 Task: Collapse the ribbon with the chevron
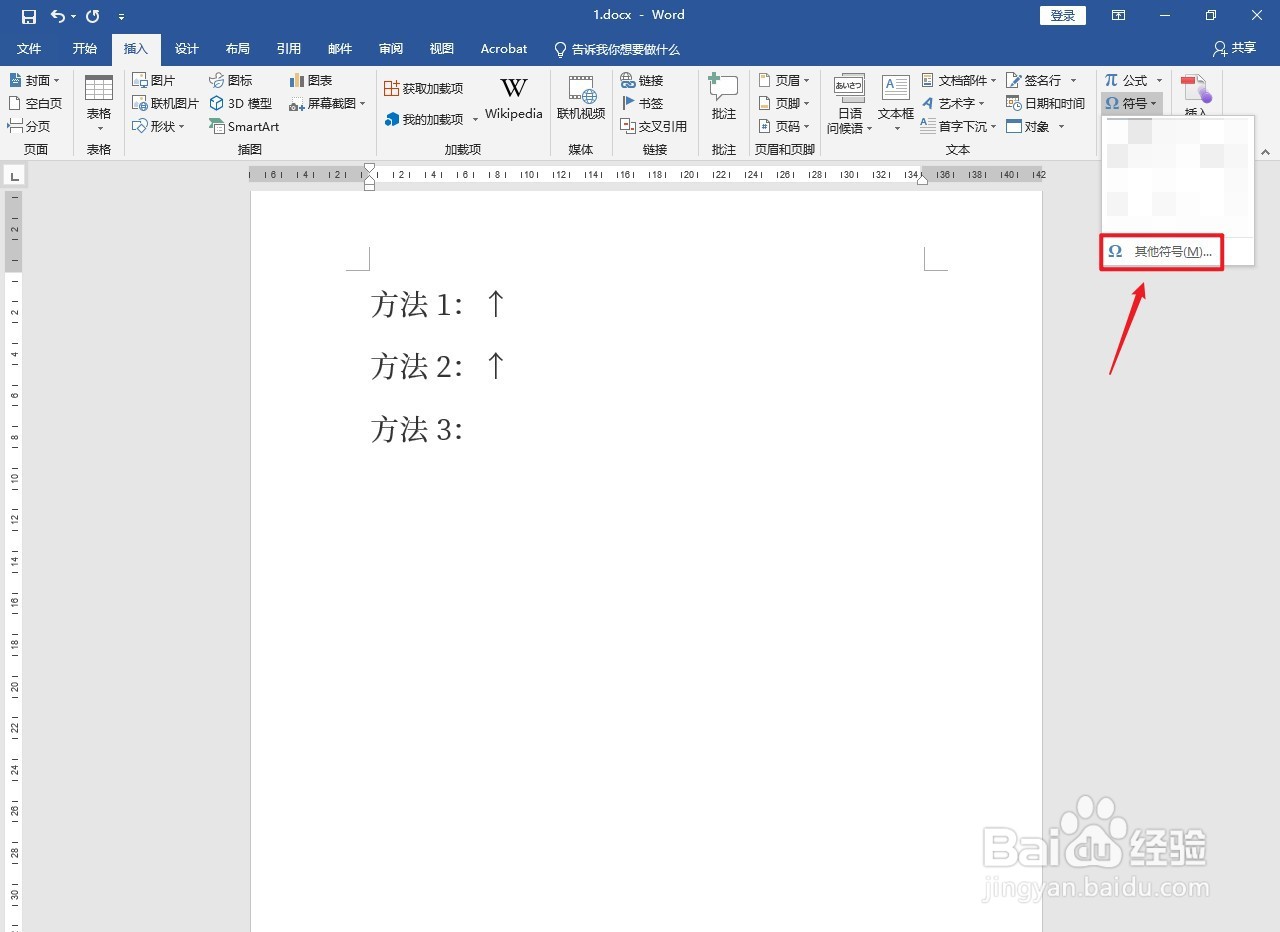1265,152
